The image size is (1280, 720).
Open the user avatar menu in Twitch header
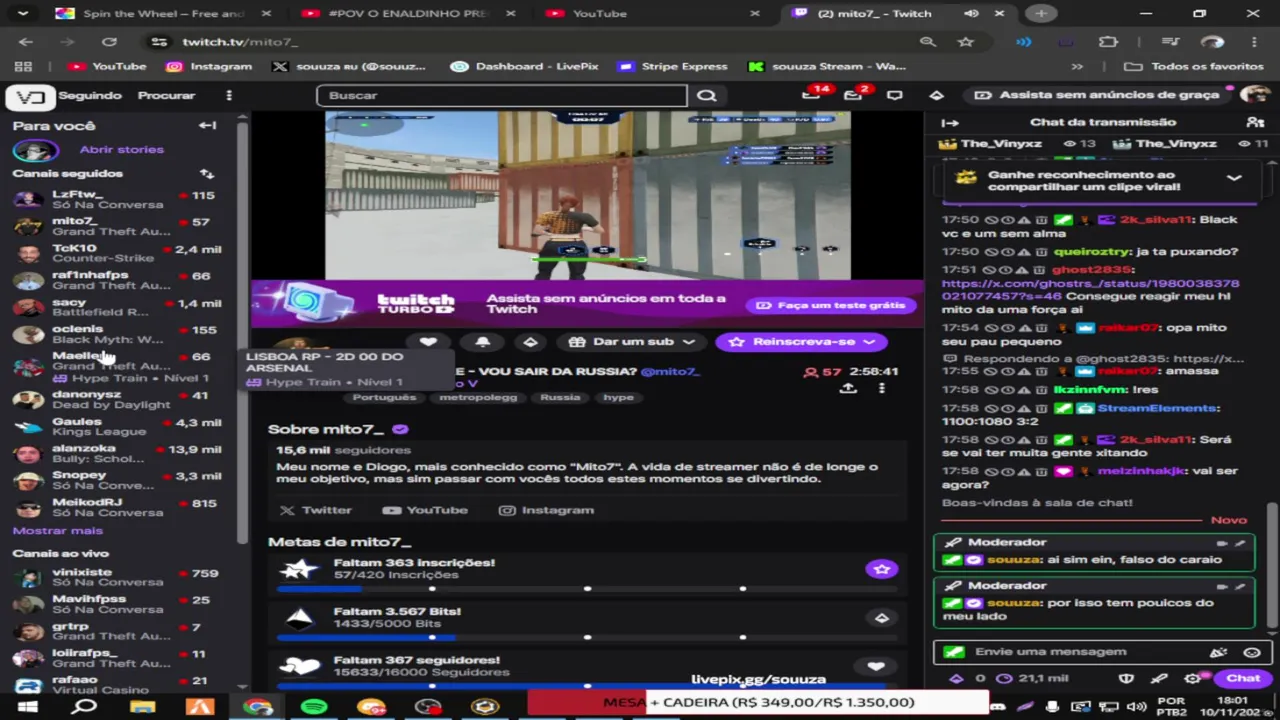[x=1254, y=95]
